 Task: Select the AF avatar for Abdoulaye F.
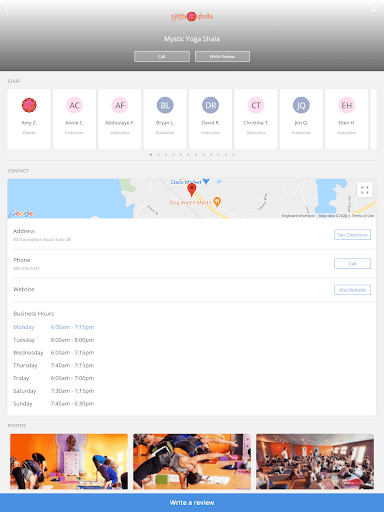pos(120,105)
